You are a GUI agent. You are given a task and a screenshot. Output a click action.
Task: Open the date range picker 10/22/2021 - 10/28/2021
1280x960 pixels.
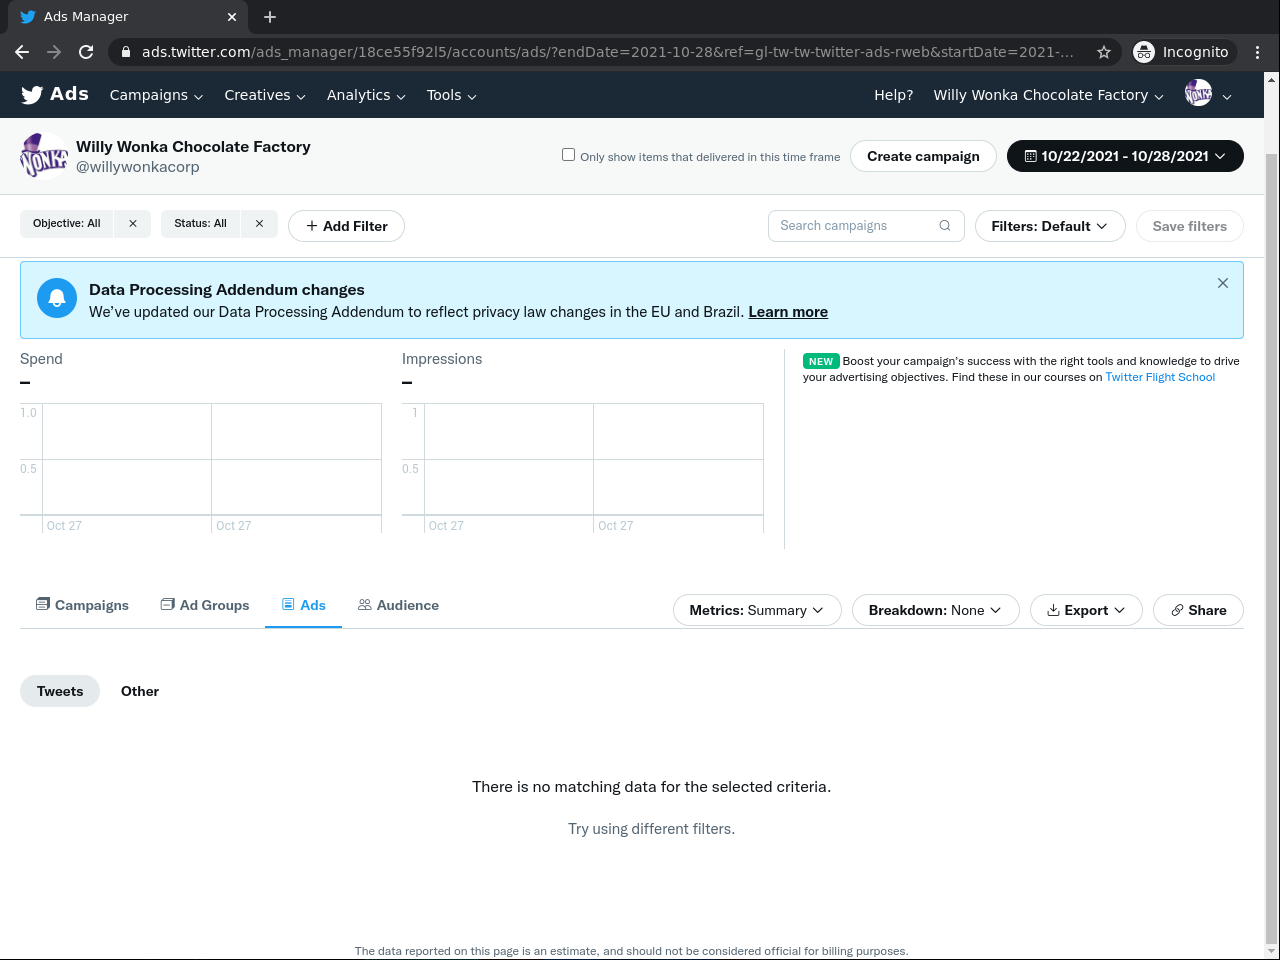click(1125, 156)
